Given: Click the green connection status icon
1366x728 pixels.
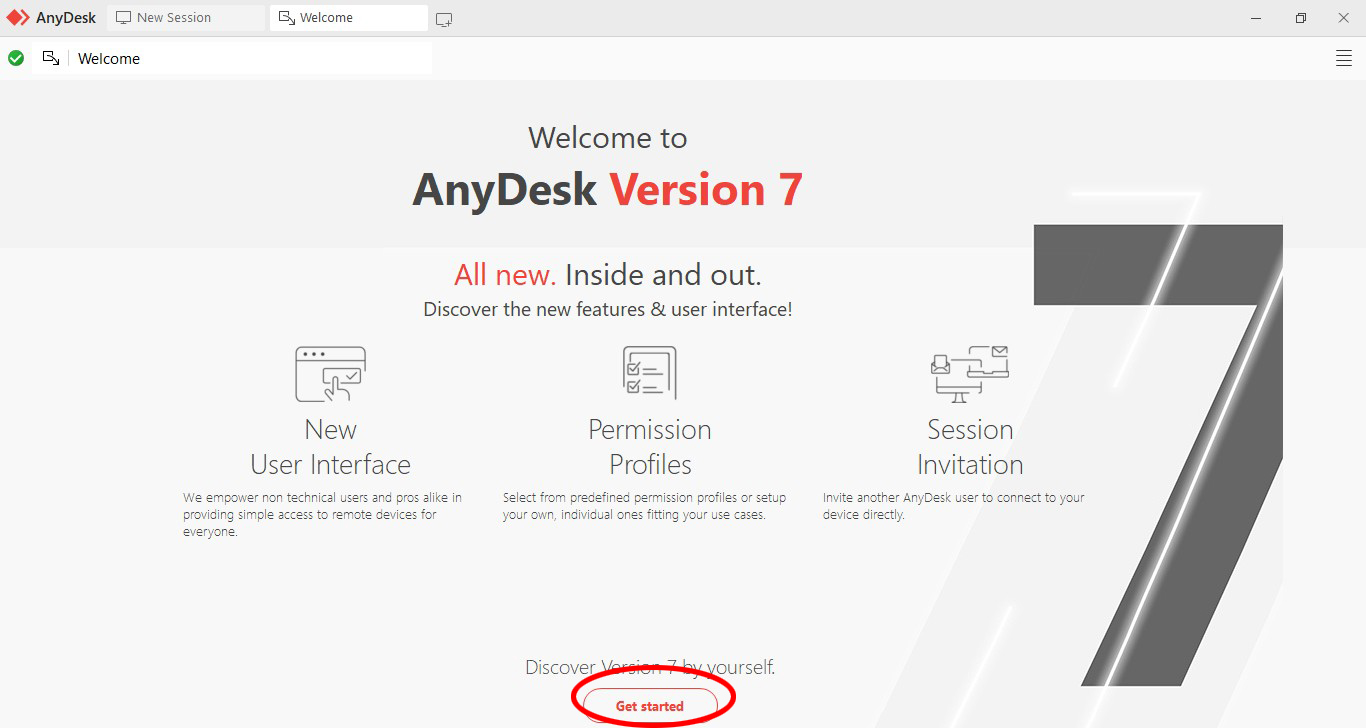Looking at the screenshot, I should click(x=16, y=58).
